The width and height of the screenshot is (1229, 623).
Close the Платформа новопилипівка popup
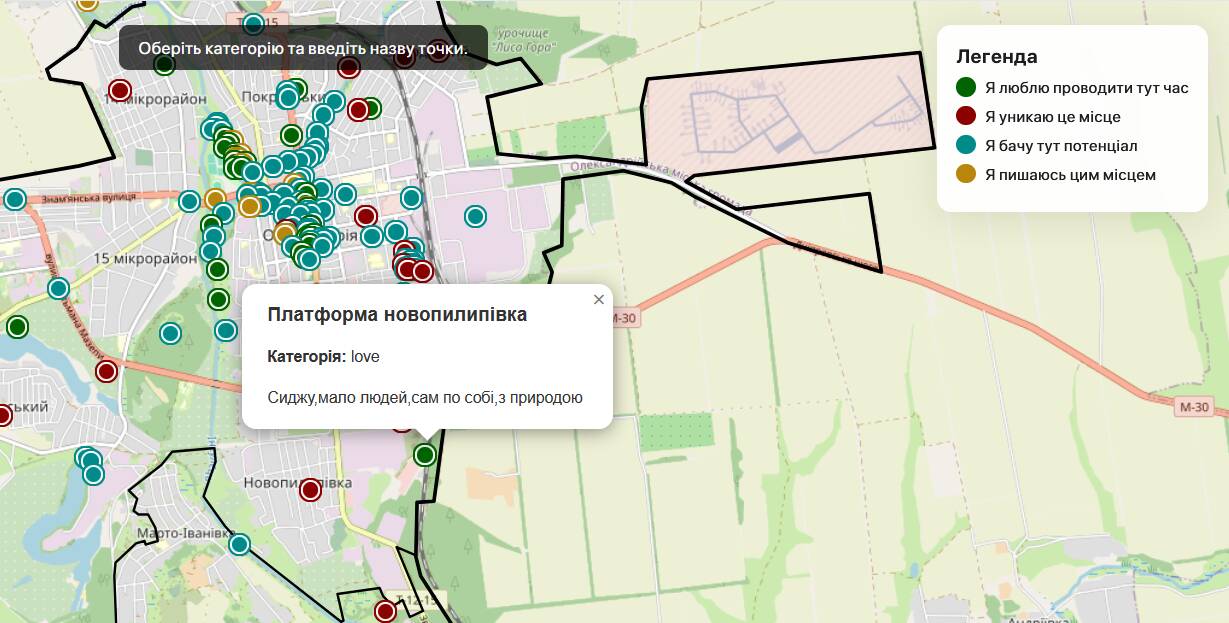click(599, 300)
